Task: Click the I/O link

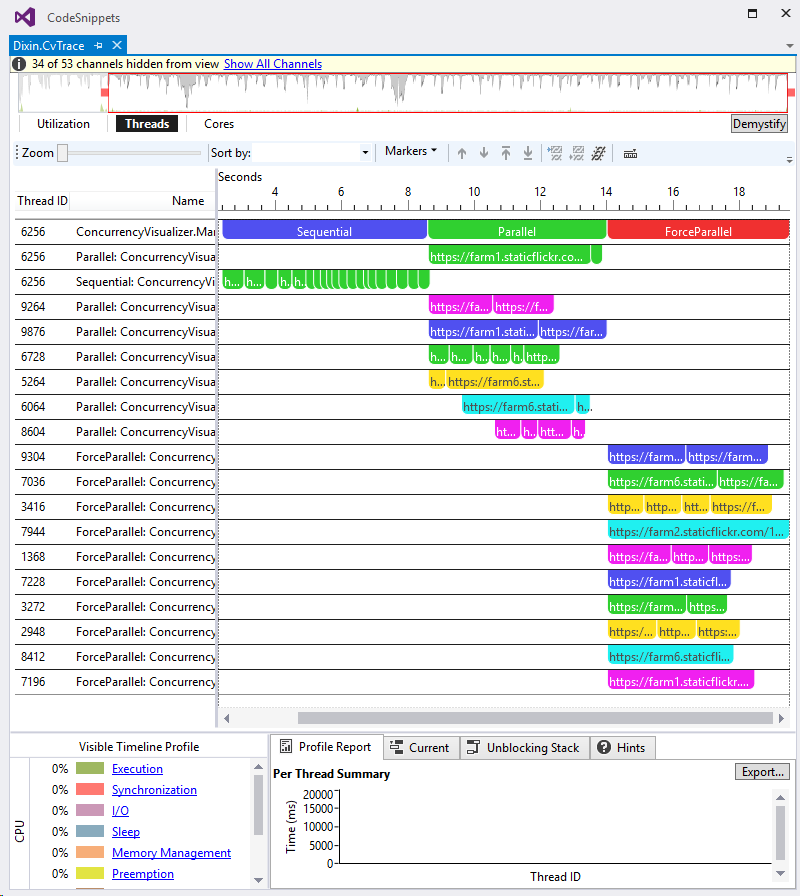Action: tap(120, 810)
